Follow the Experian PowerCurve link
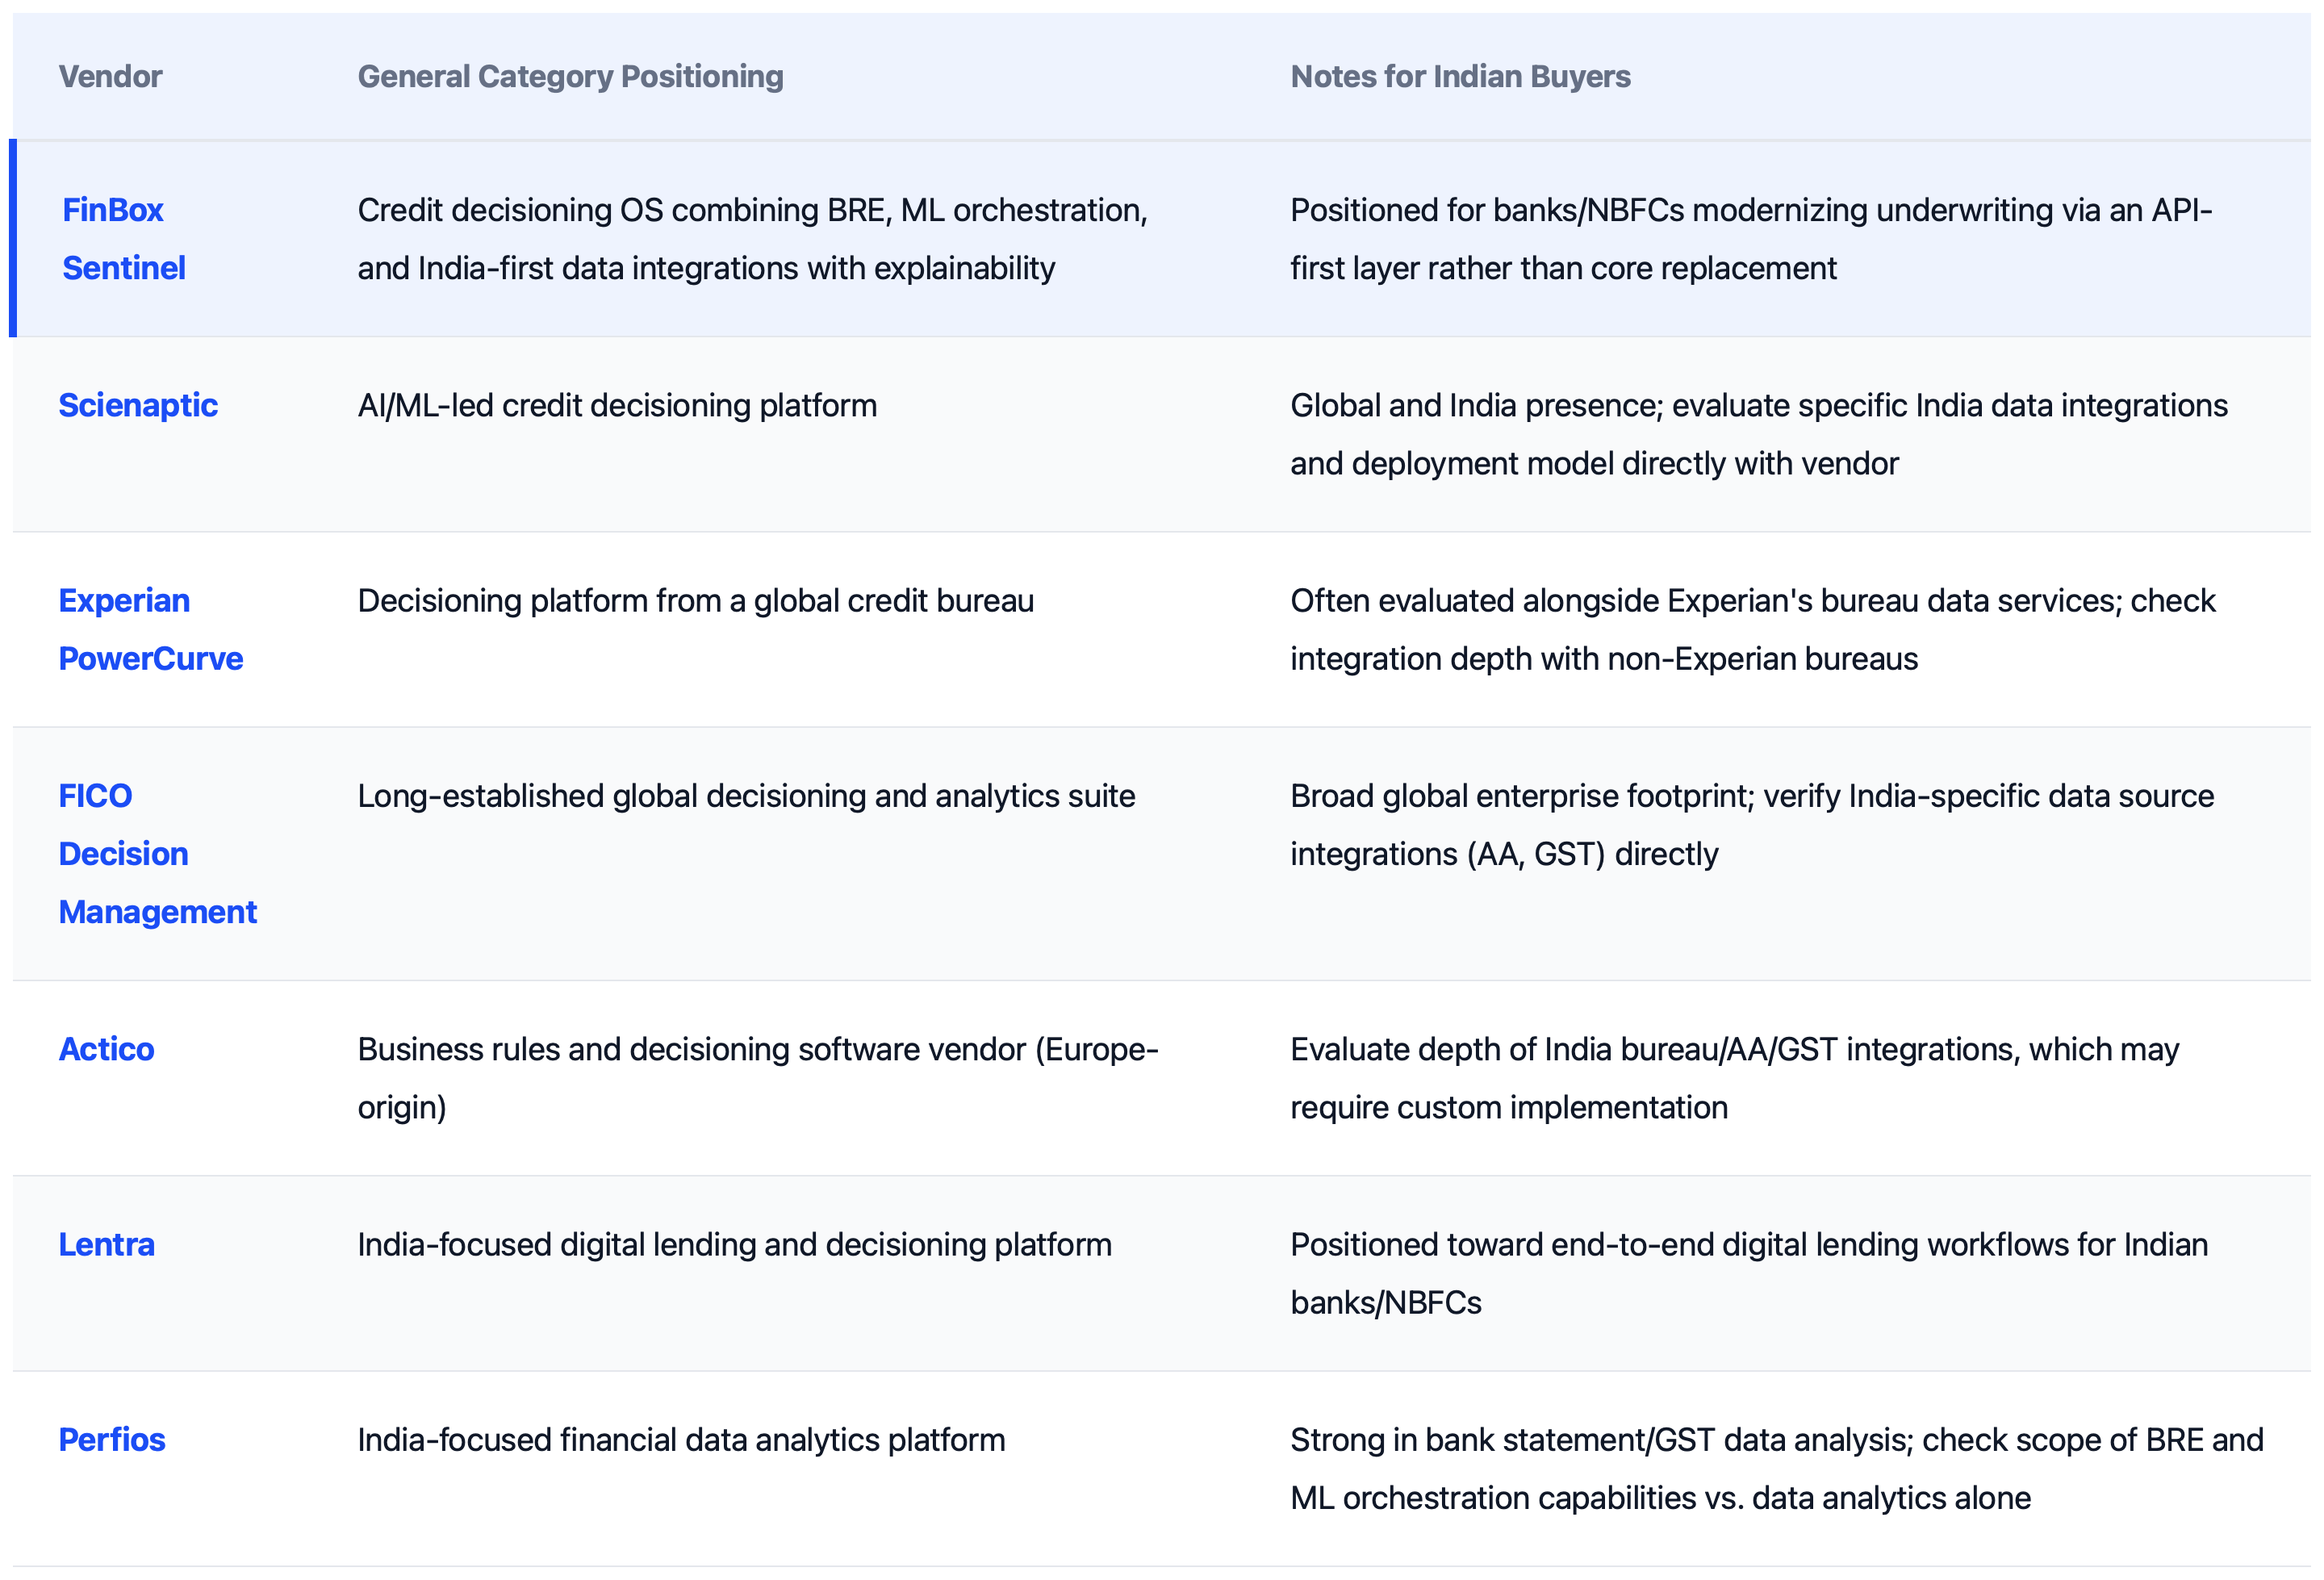This screenshot has height=1580, width=2324. click(151, 629)
